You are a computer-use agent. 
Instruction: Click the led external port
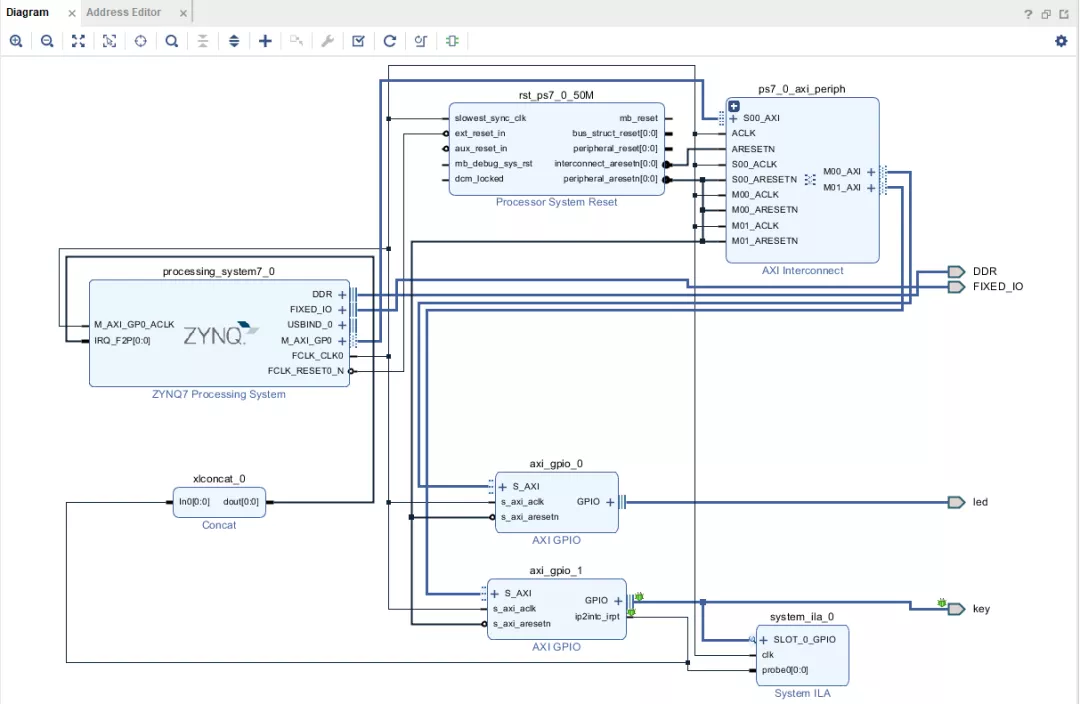click(x=956, y=502)
